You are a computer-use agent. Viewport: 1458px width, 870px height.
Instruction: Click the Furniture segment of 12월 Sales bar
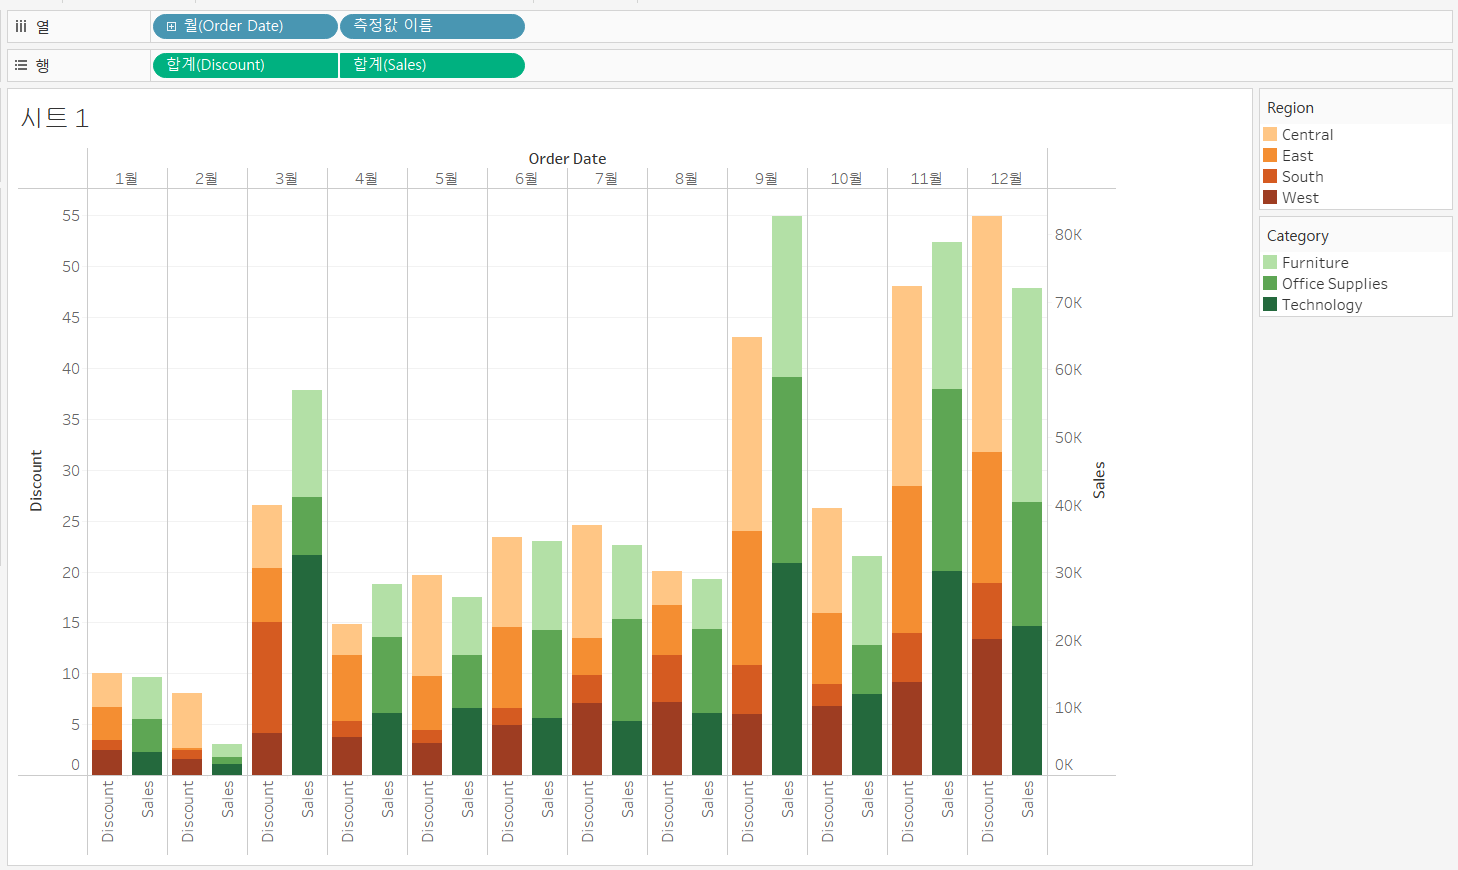pos(1027,395)
